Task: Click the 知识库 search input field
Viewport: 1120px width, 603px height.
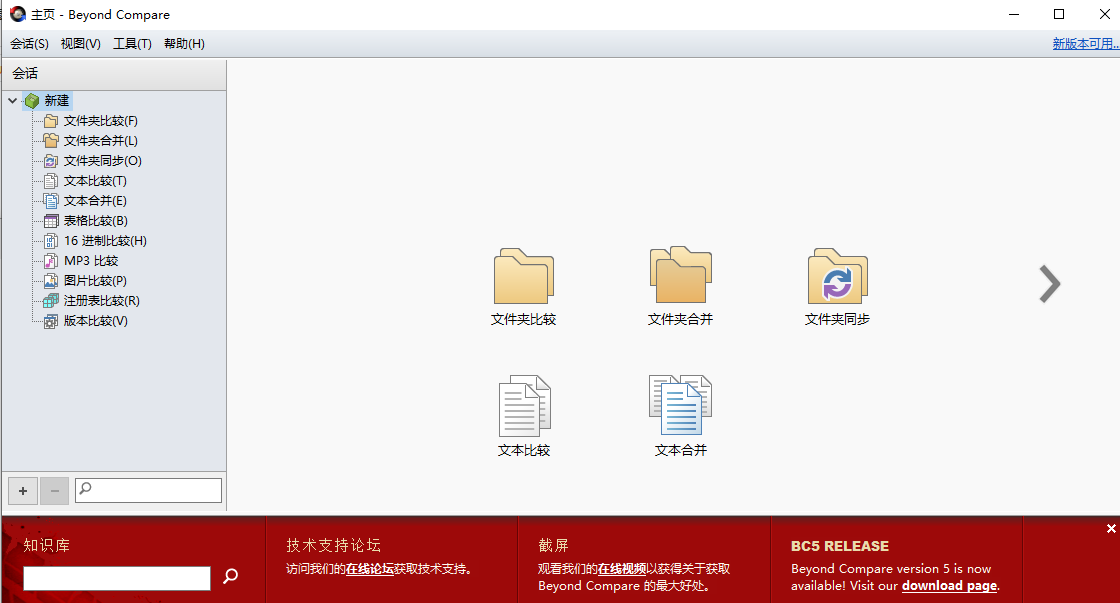Action: click(x=116, y=578)
